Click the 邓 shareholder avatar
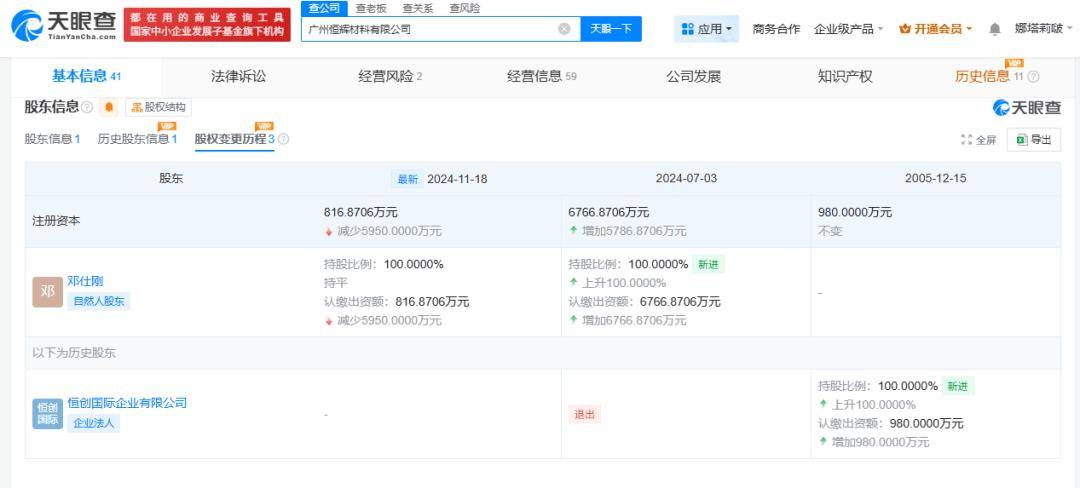Screen dimensions: 1080x488 tap(48, 292)
